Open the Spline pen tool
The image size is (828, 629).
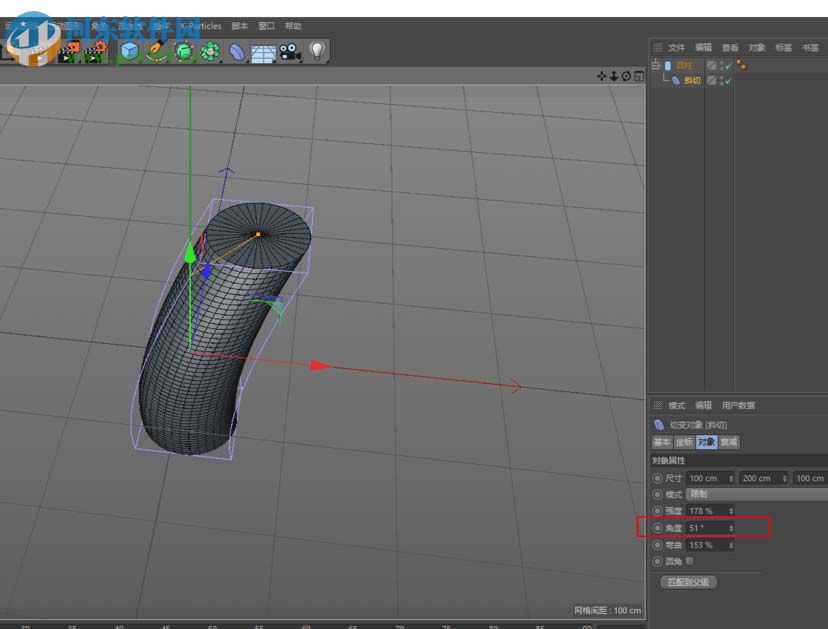click(x=154, y=52)
